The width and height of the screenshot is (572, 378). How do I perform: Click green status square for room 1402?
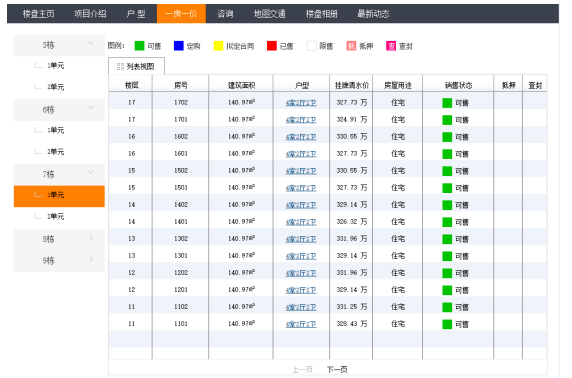tap(447, 205)
